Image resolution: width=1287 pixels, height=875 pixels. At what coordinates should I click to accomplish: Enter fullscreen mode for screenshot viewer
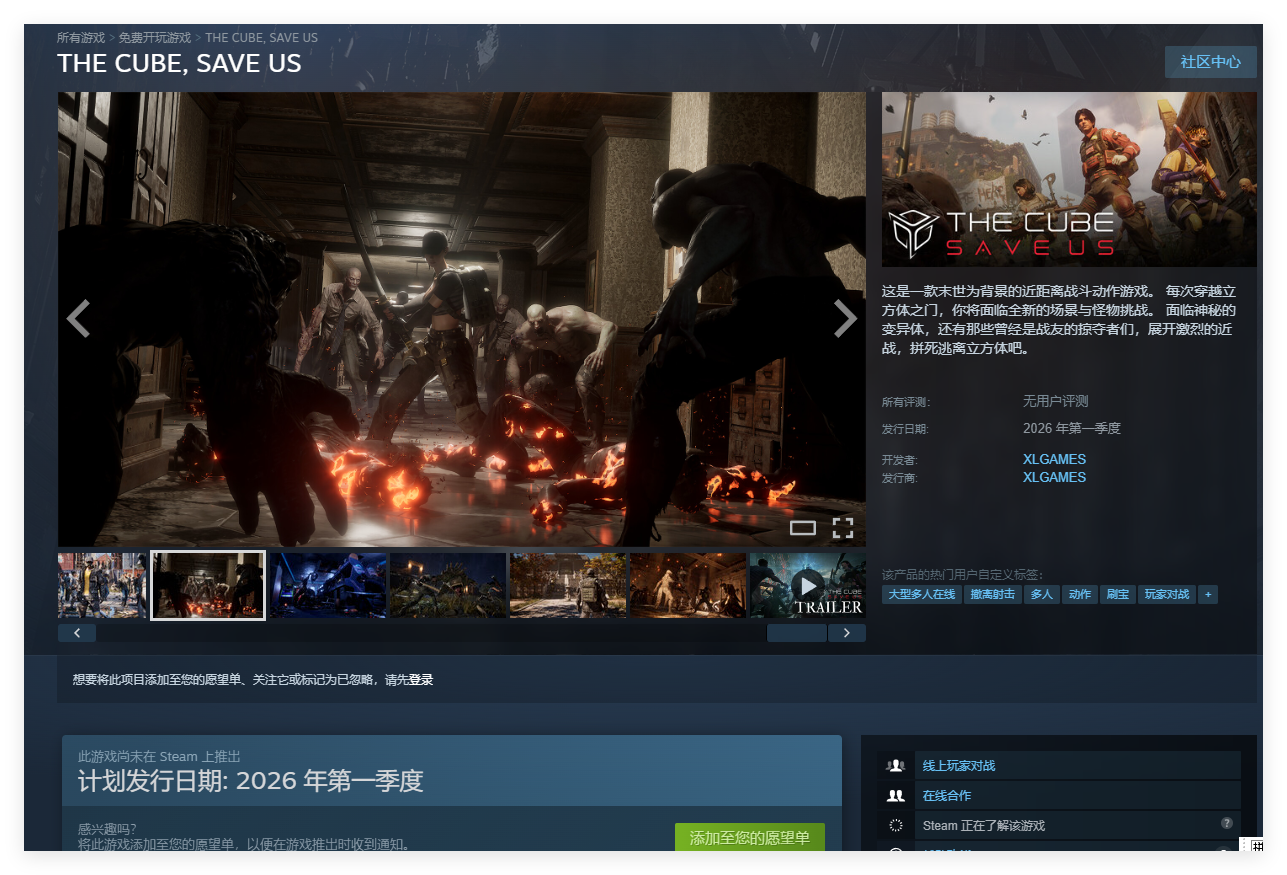point(843,528)
